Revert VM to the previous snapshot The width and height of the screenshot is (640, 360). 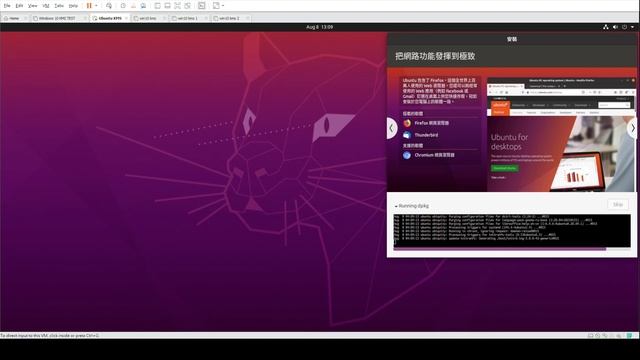[133, 6]
